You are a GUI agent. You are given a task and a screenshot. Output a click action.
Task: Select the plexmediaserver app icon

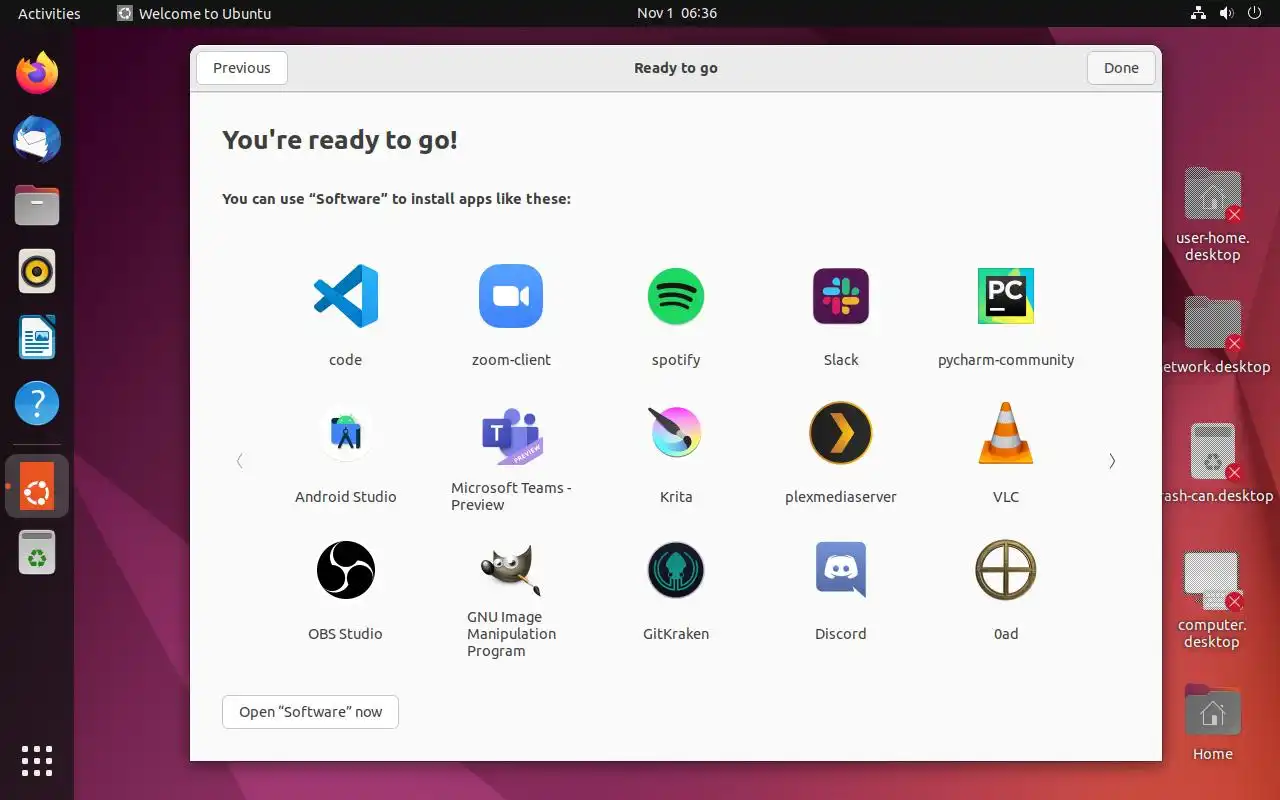tap(841, 433)
